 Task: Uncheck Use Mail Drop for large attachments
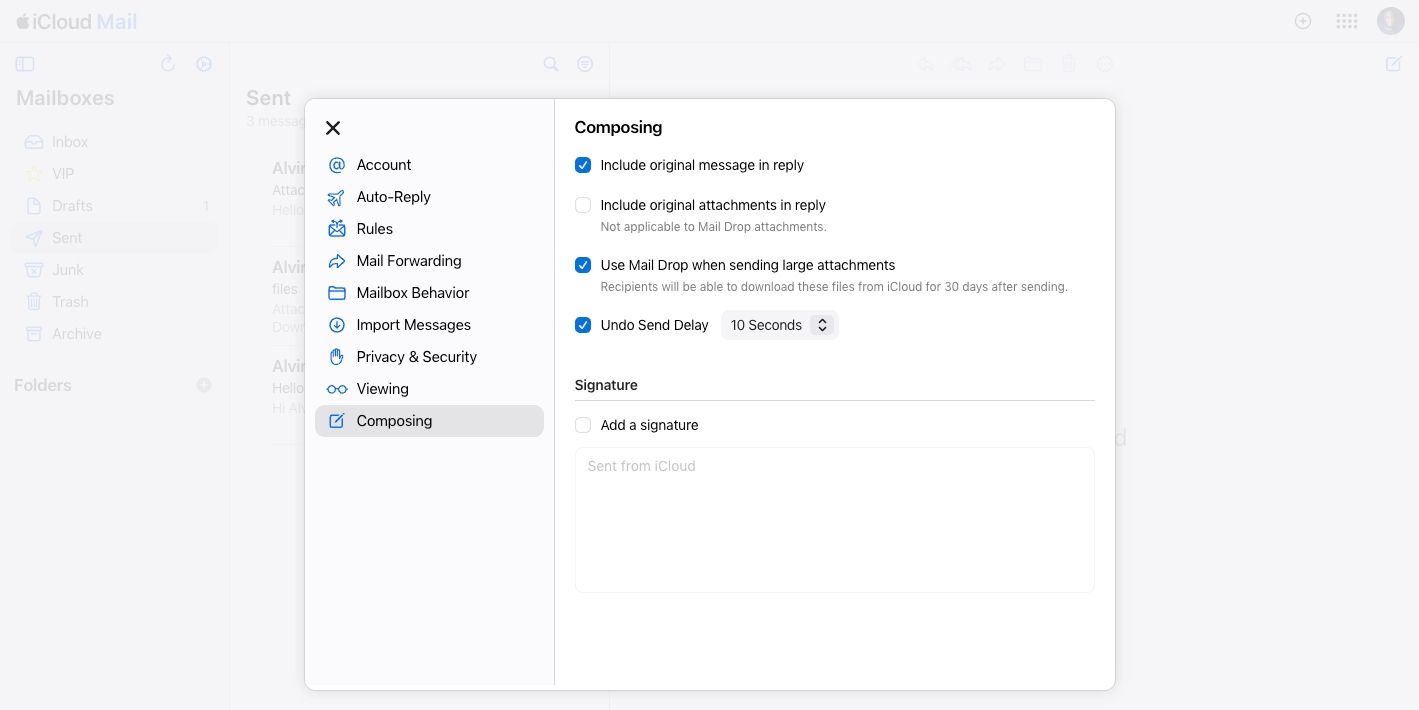(x=583, y=265)
